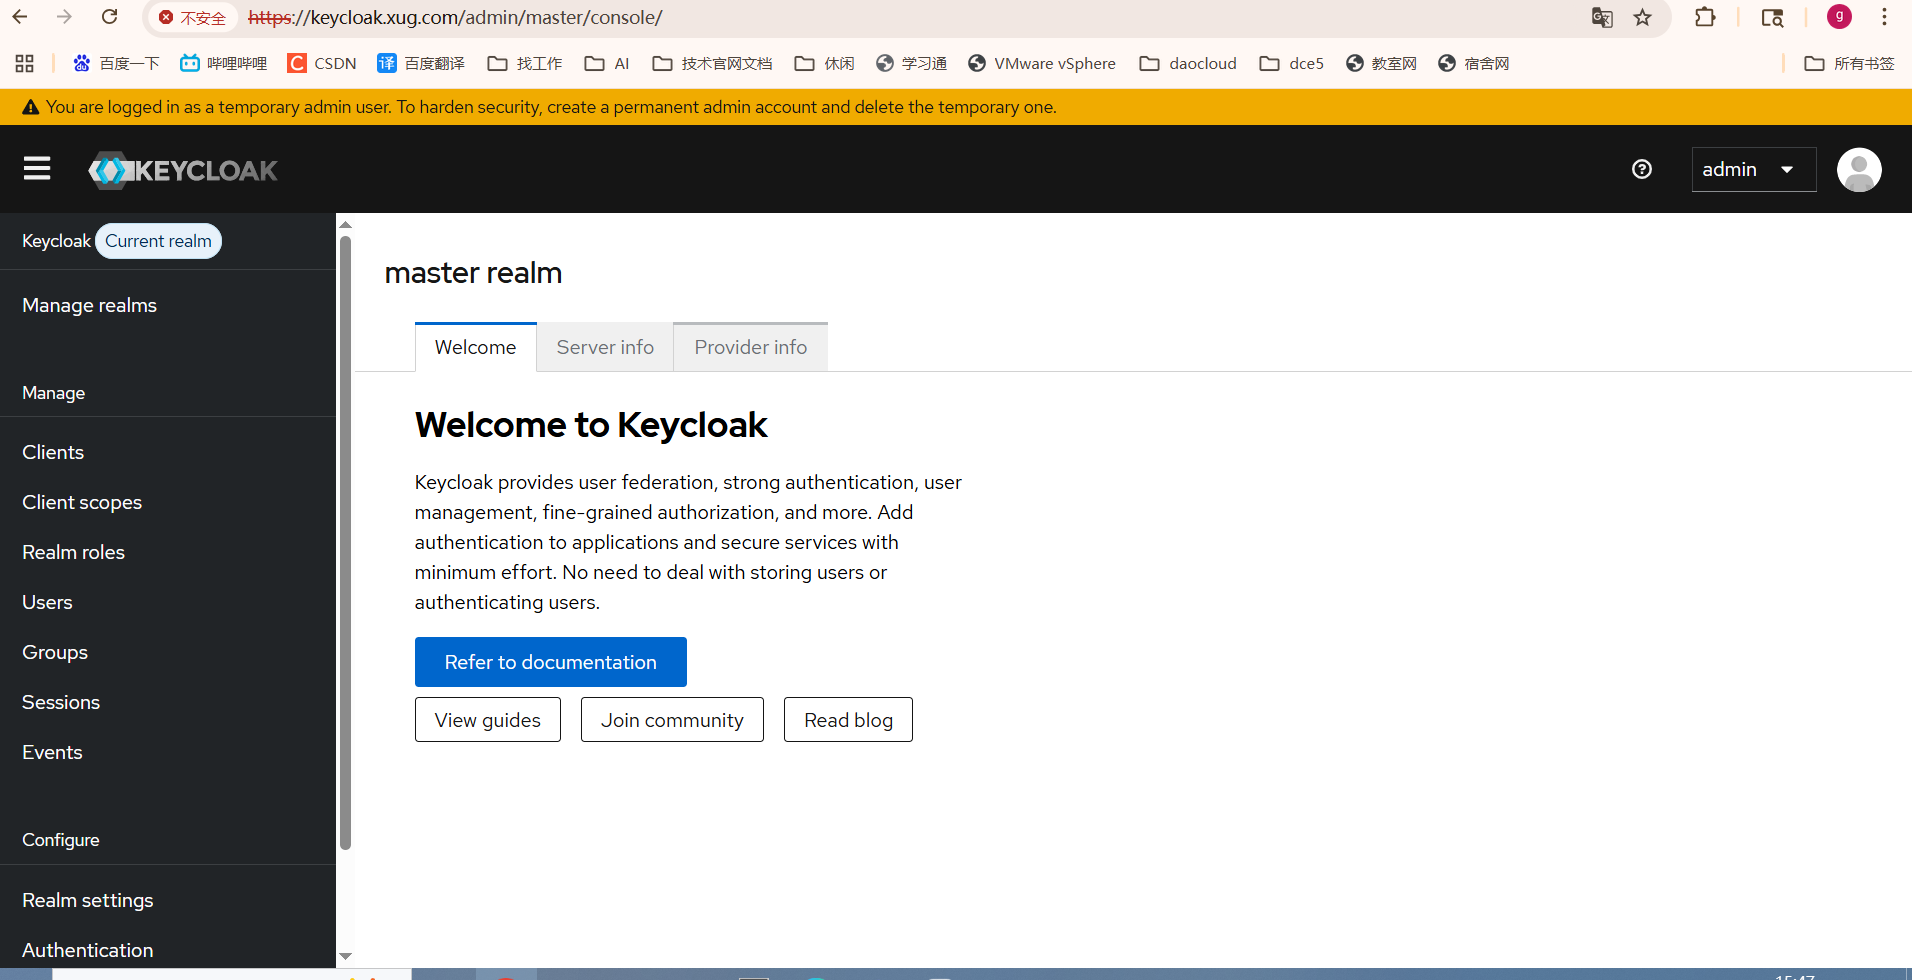
Task: Click the sidebar scroll down arrow
Action: (345, 956)
